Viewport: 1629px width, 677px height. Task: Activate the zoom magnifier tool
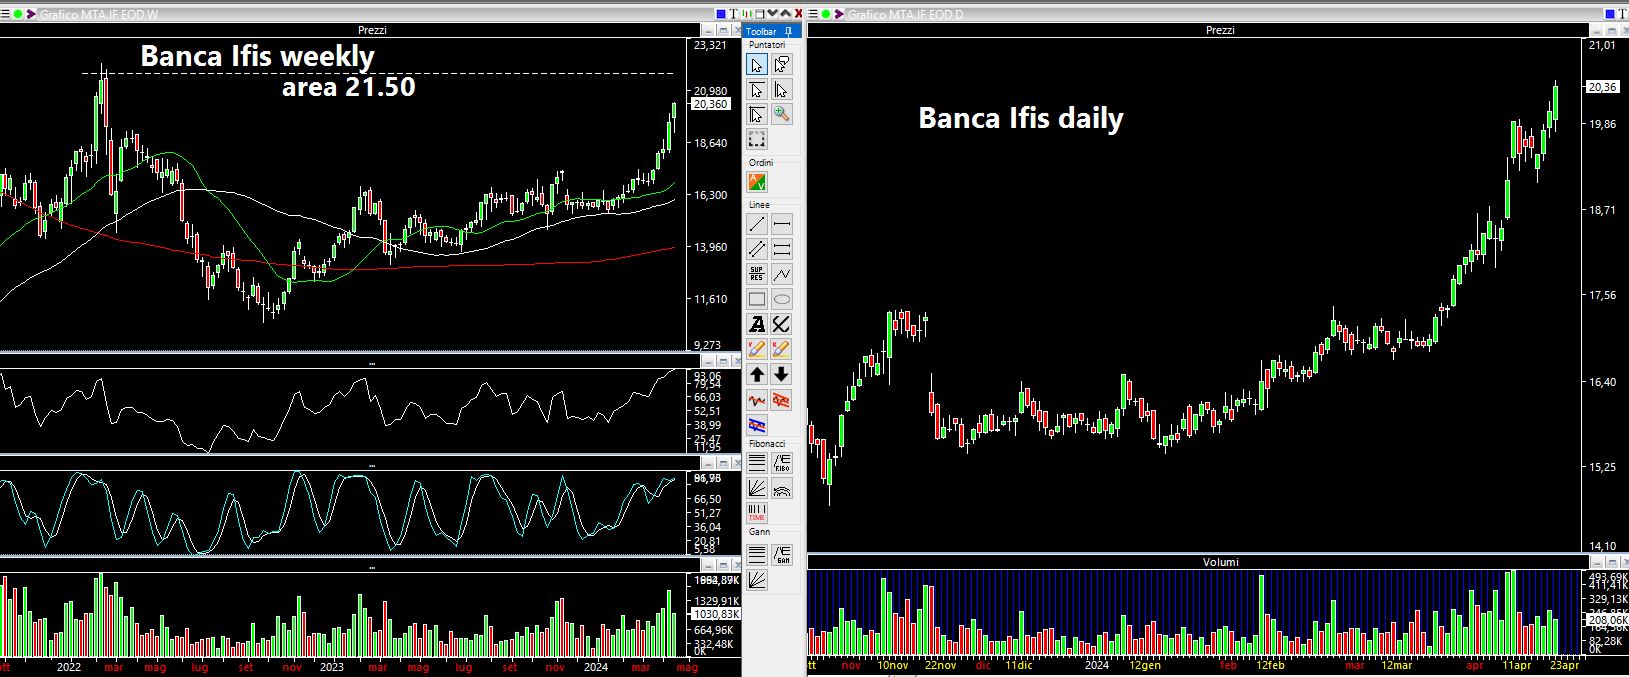point(782,114)
